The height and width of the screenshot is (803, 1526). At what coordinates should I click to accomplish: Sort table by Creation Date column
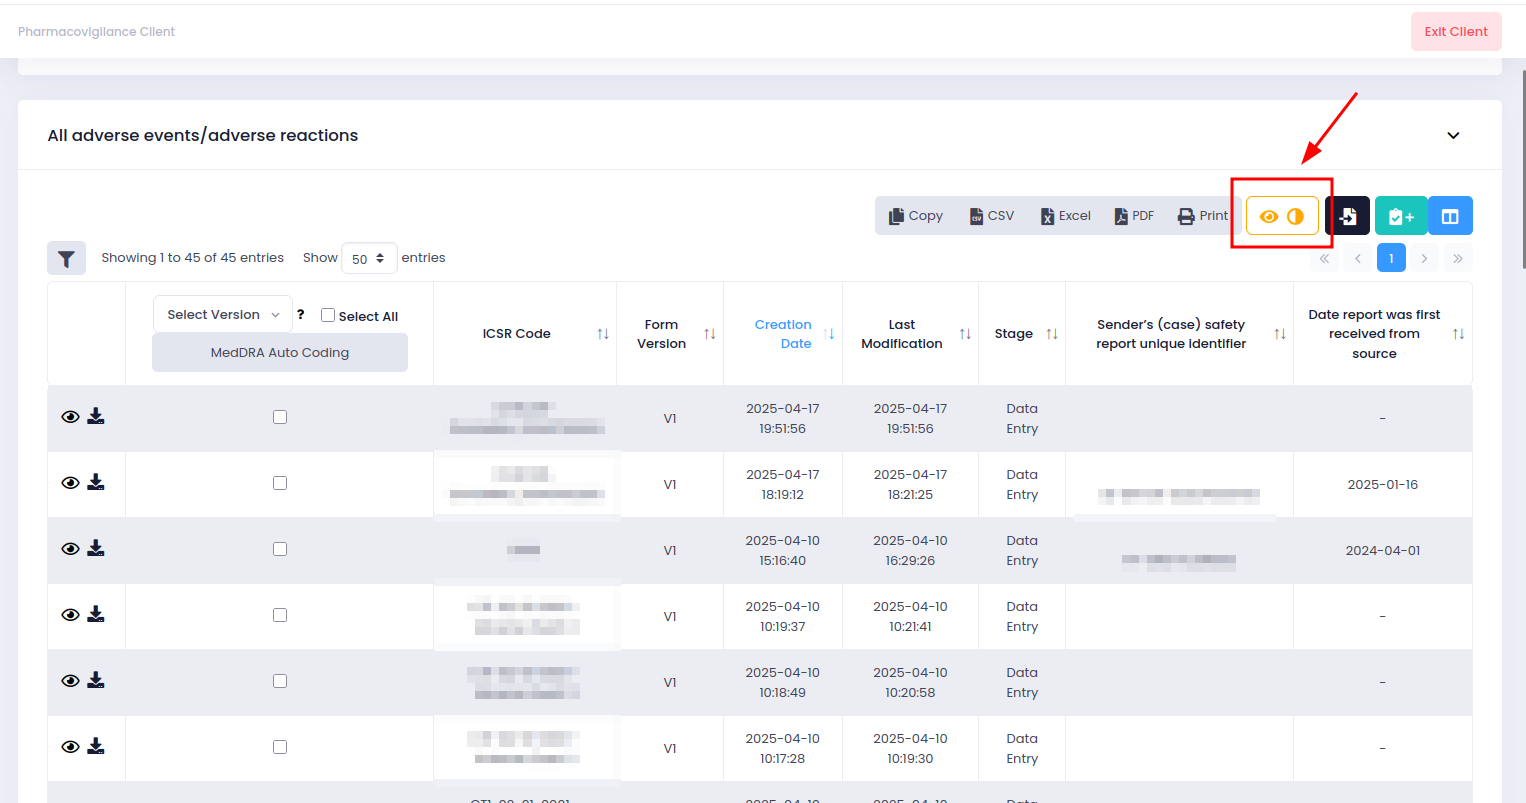[x=784, y=334]
